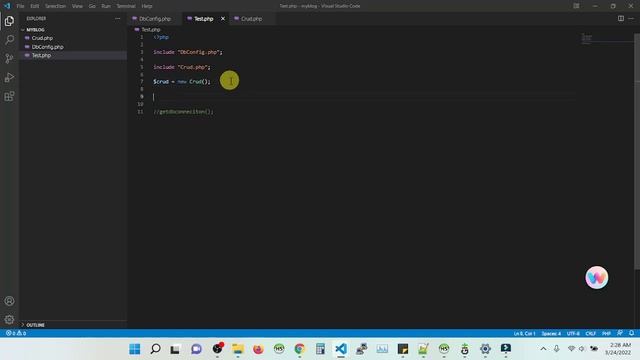The height and width of the screenshot is (360, 640).
Task: Click the Visual Studio Code taskbar icon
Action: pyautogui.click(x=341, y=349)
